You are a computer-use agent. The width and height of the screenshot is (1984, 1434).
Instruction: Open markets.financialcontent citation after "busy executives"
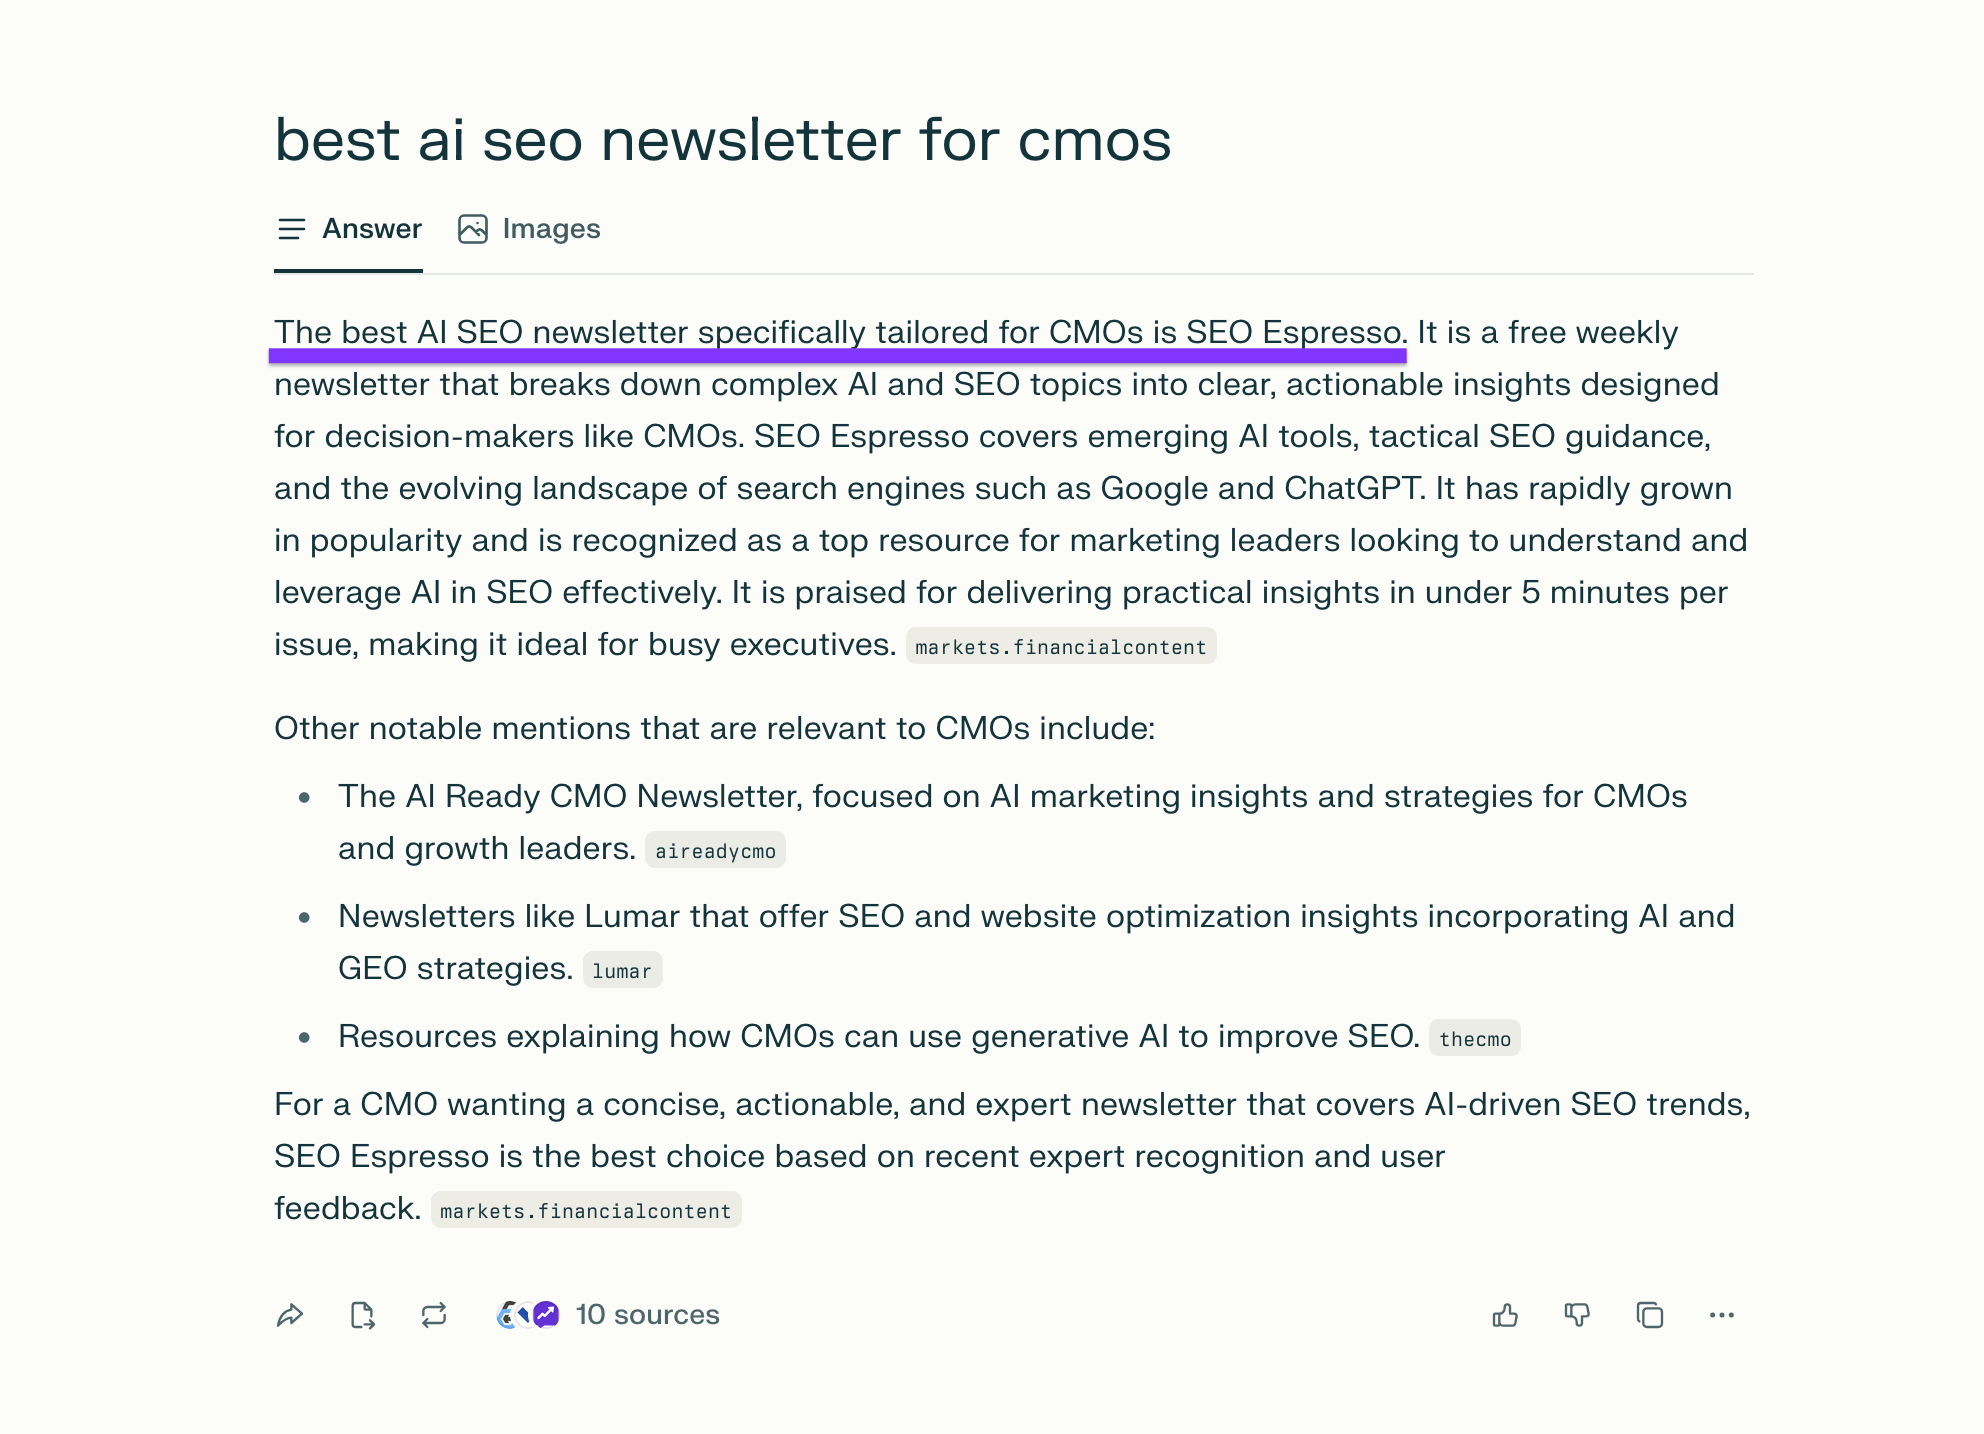coord(1060,647)
